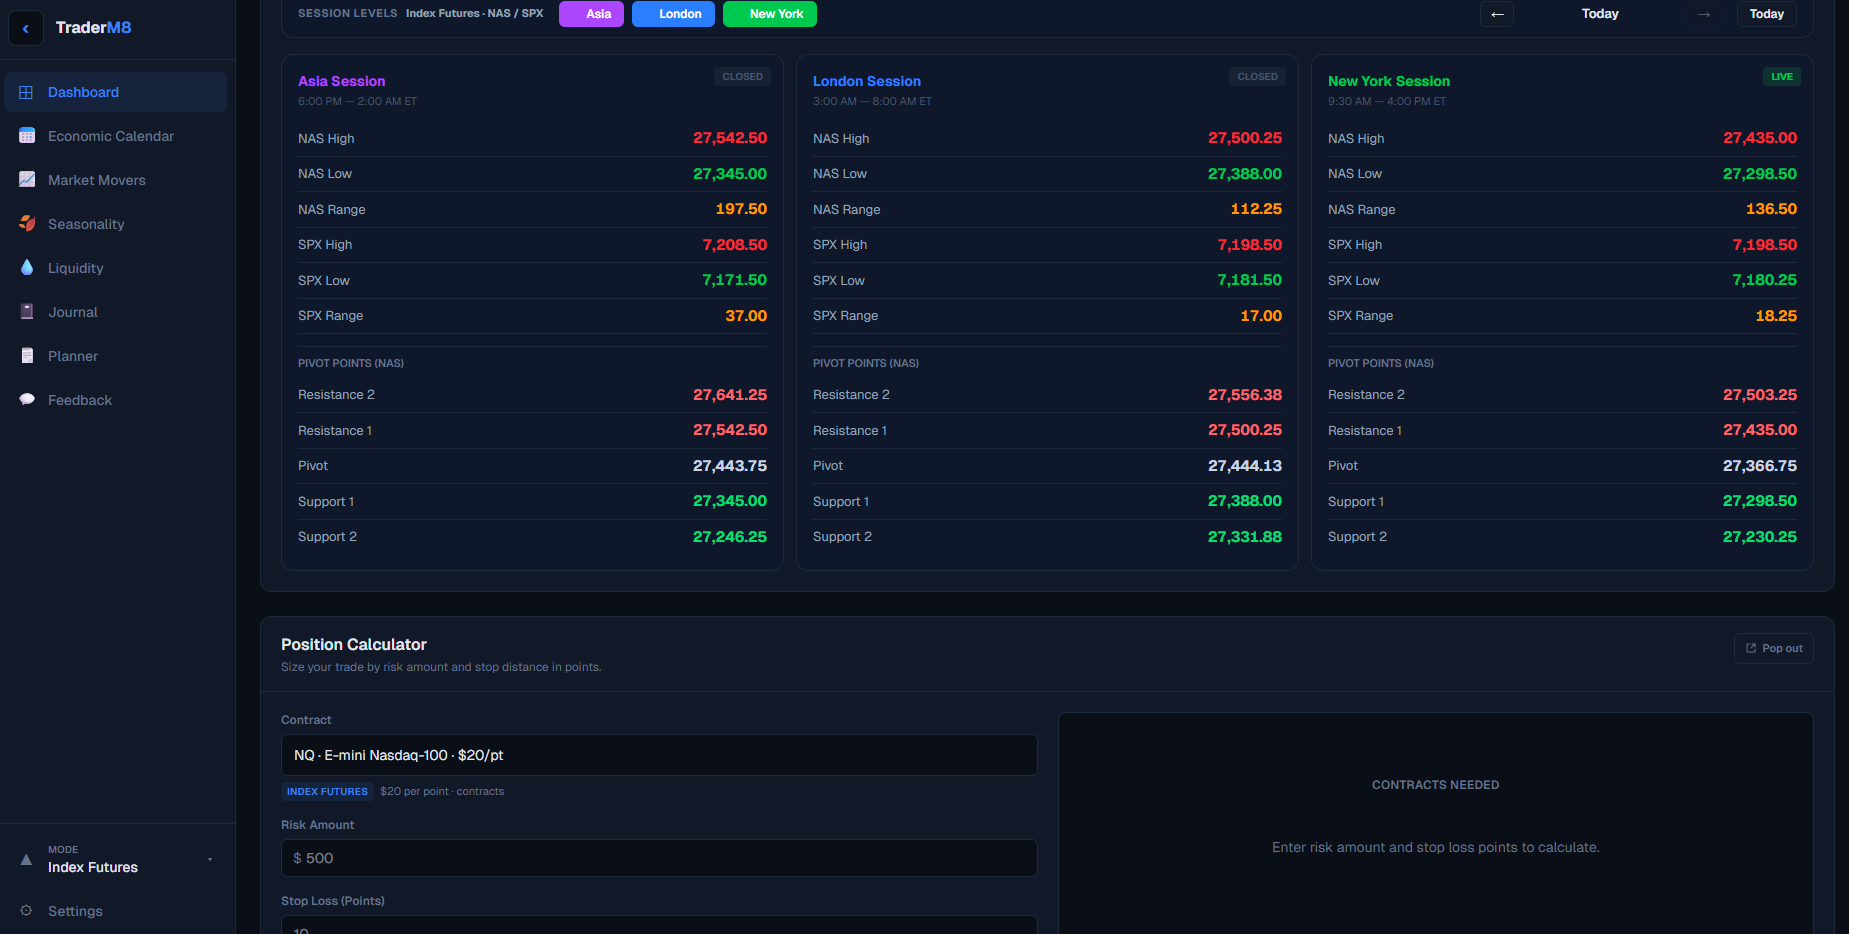Collapse sidebar with back chevron icon

26,28
